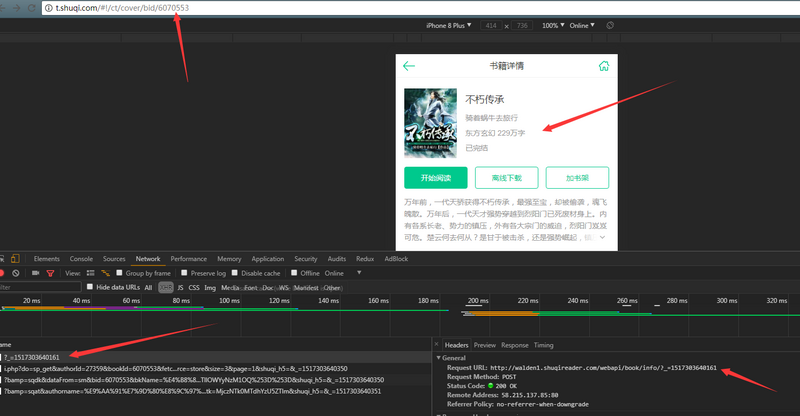Click the Request URL value
This screenshot has width=800, height=416.
point(604,368)
